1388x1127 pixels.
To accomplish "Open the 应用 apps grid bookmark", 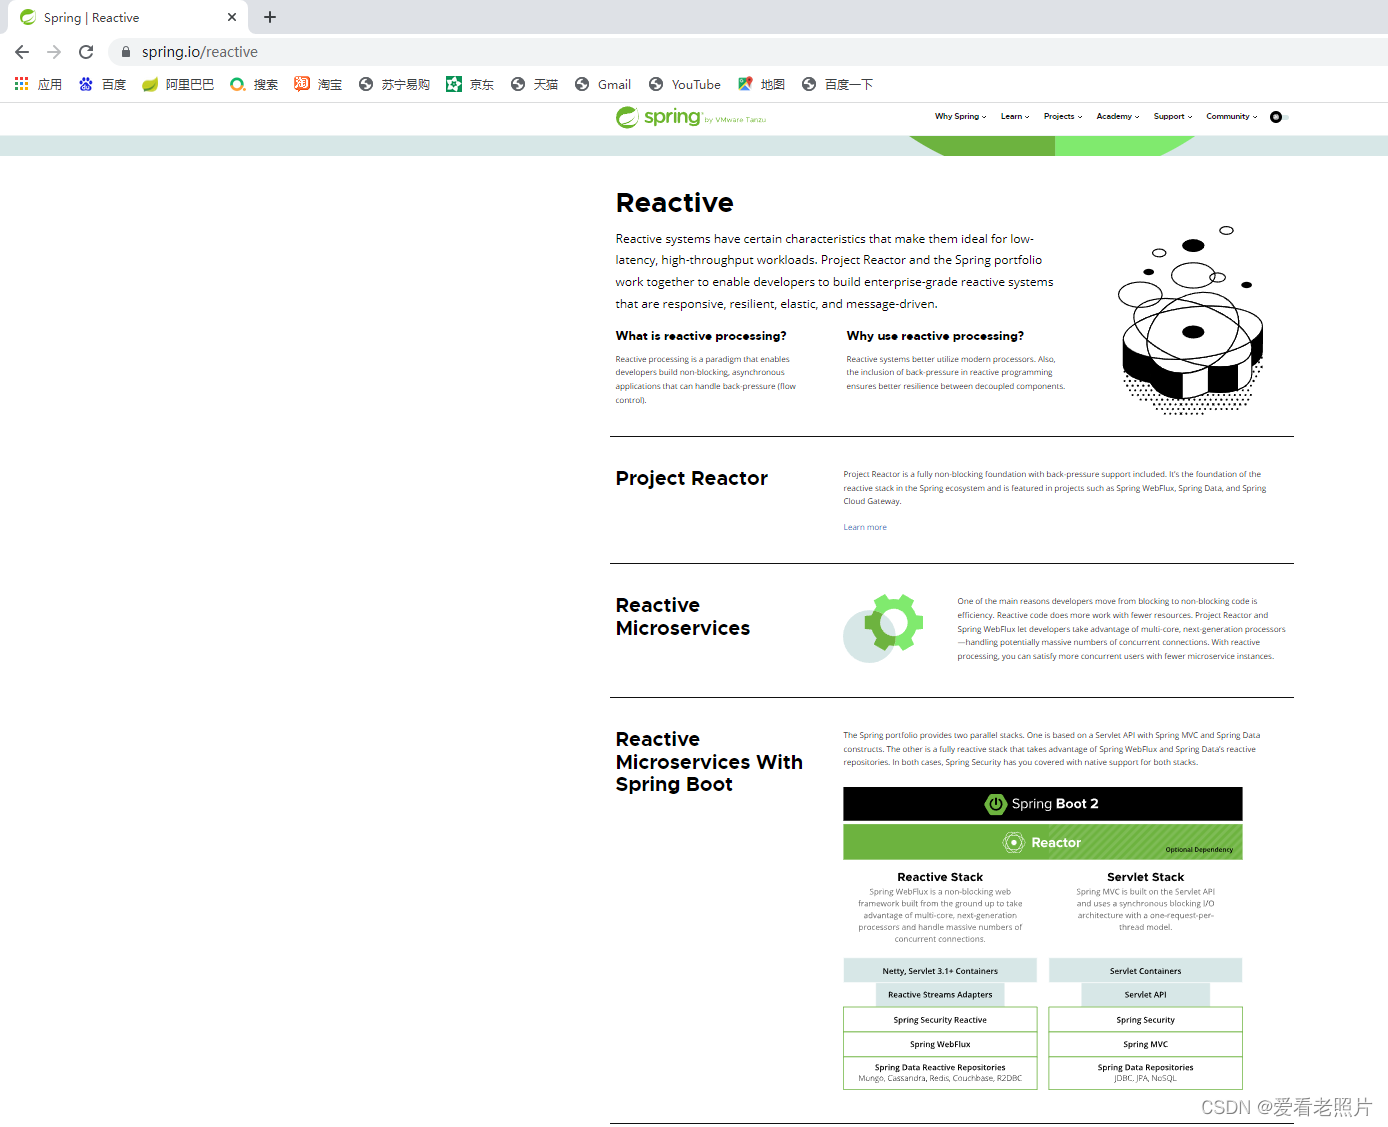I will (x=38, y=85).
